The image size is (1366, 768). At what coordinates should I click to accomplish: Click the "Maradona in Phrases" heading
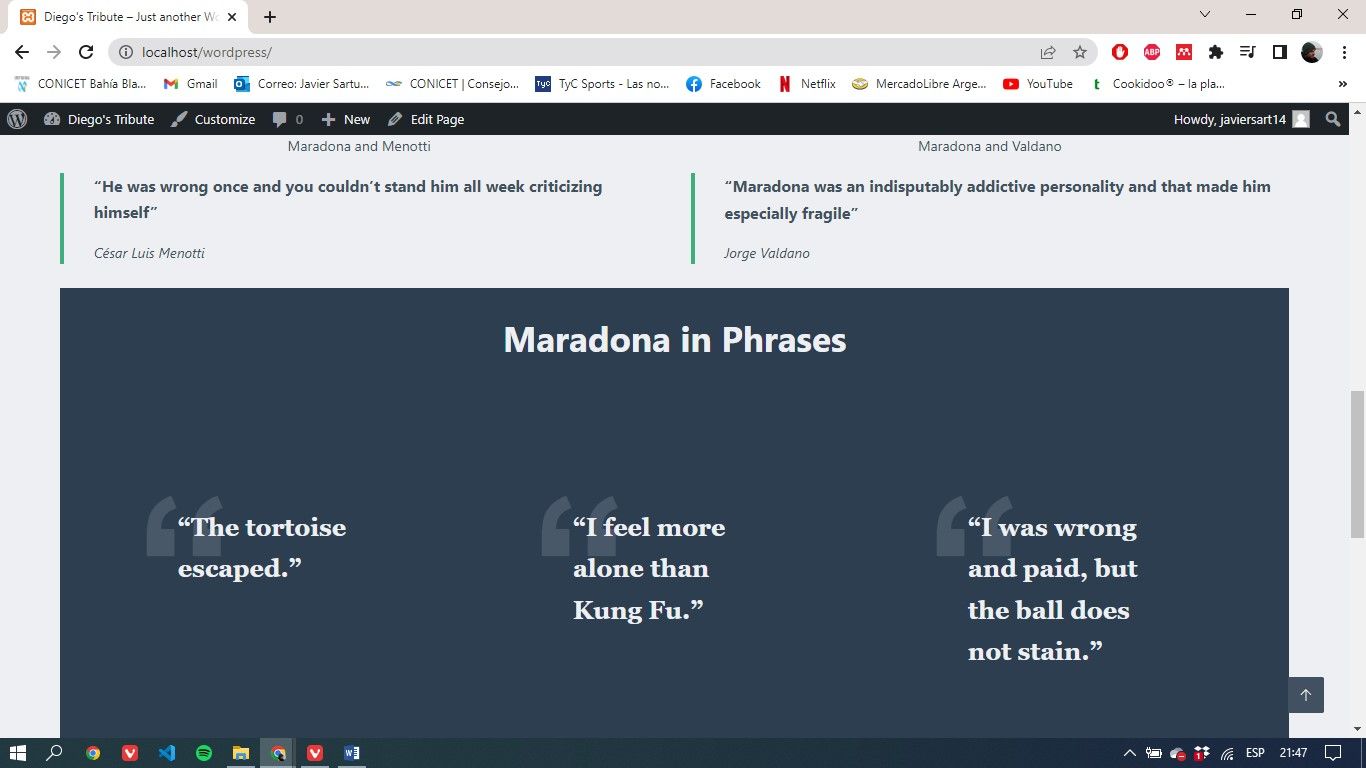click(x=675, y=340)
